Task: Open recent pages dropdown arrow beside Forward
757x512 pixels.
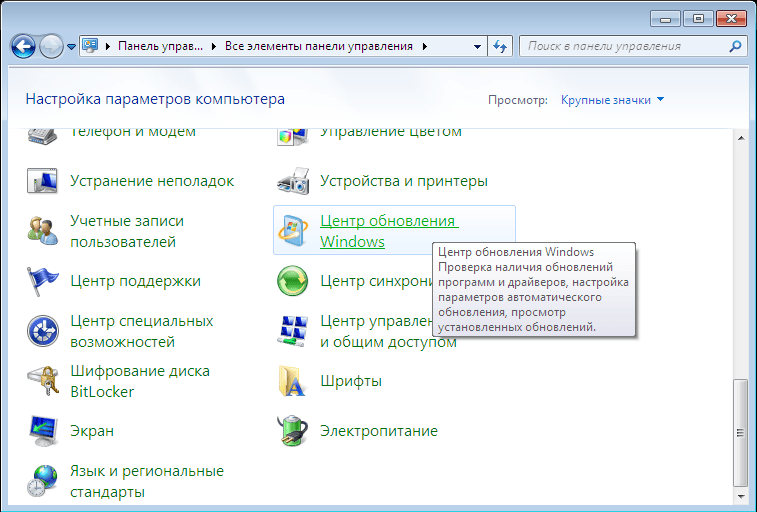Action: click(x=71, y=47)
